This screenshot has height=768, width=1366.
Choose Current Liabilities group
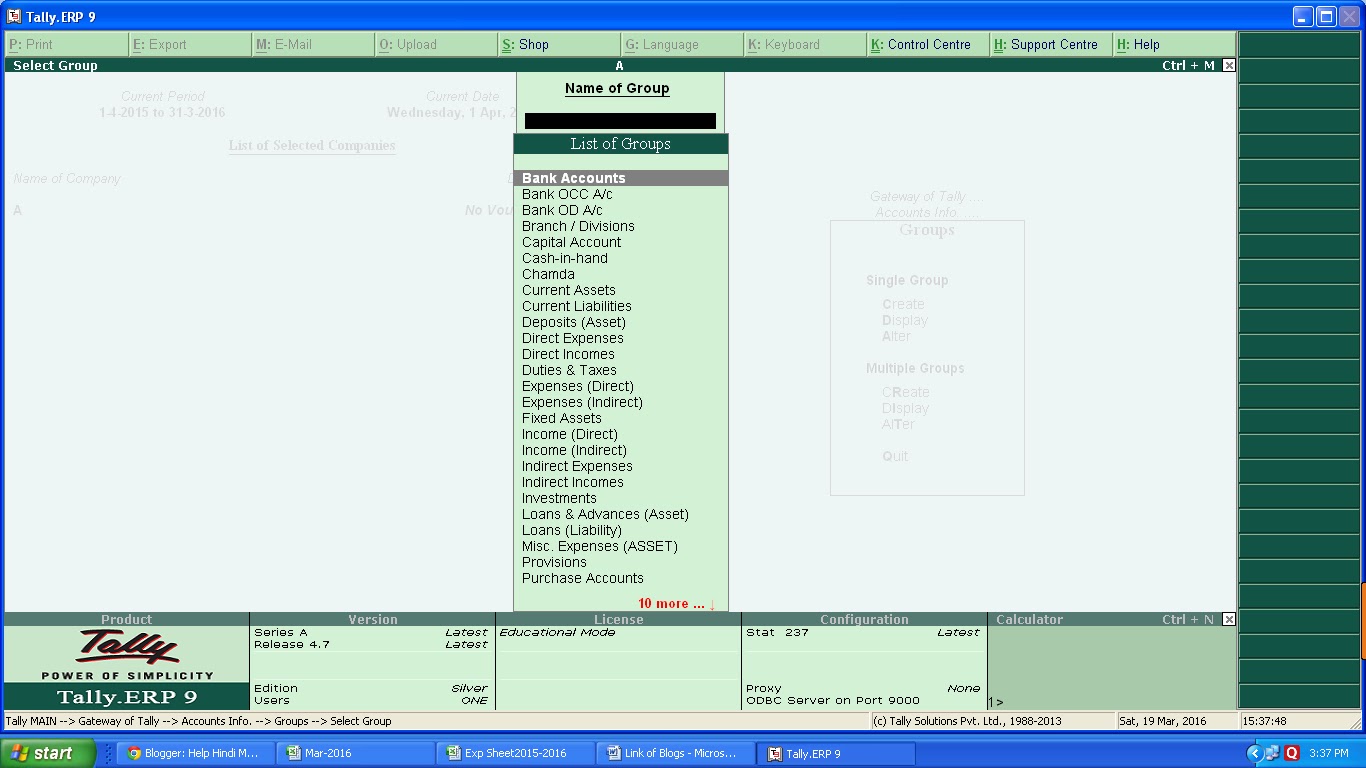[621, 306]
